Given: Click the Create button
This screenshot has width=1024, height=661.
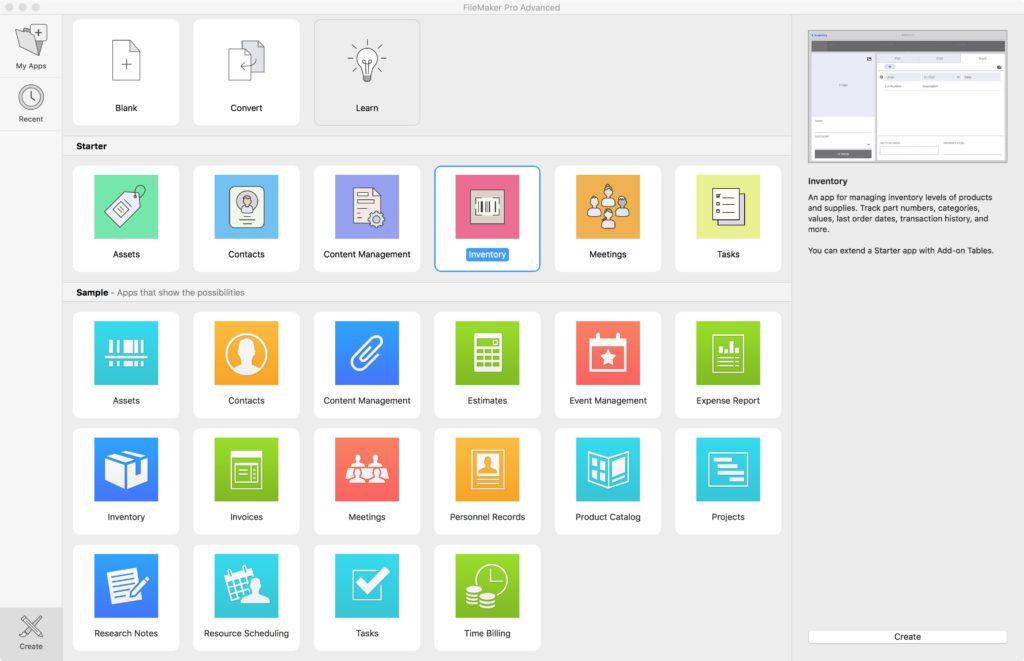Looking at the screenshot, I should (907, 636).
